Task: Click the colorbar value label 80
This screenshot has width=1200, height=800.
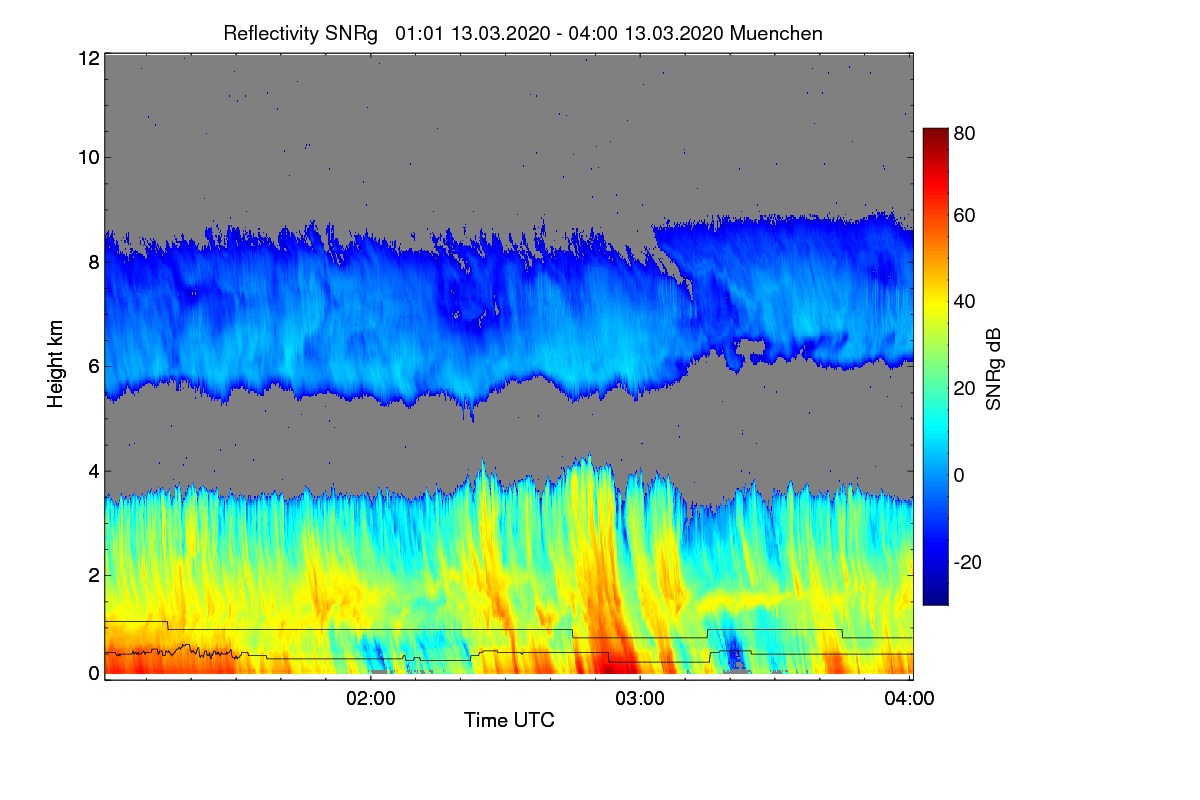Action: point(965,132)
